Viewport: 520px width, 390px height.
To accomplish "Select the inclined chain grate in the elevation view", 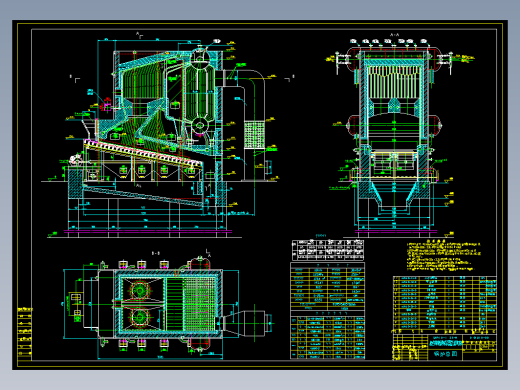I will click(x=143, y=152).
